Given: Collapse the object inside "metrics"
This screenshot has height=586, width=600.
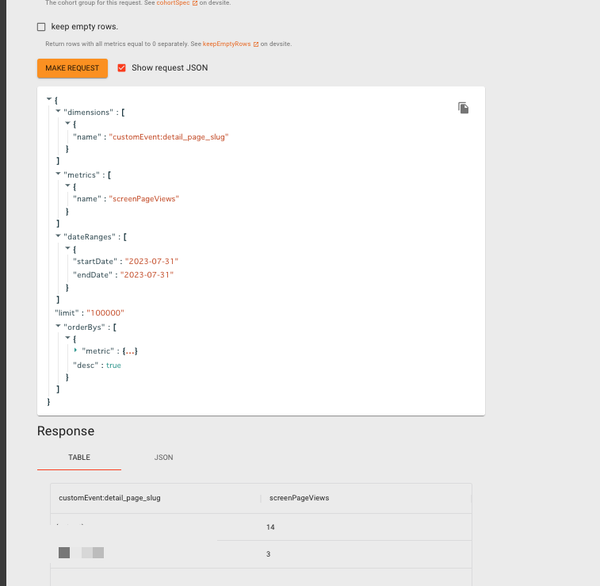Looking at the screenshot, I should 67,185.
